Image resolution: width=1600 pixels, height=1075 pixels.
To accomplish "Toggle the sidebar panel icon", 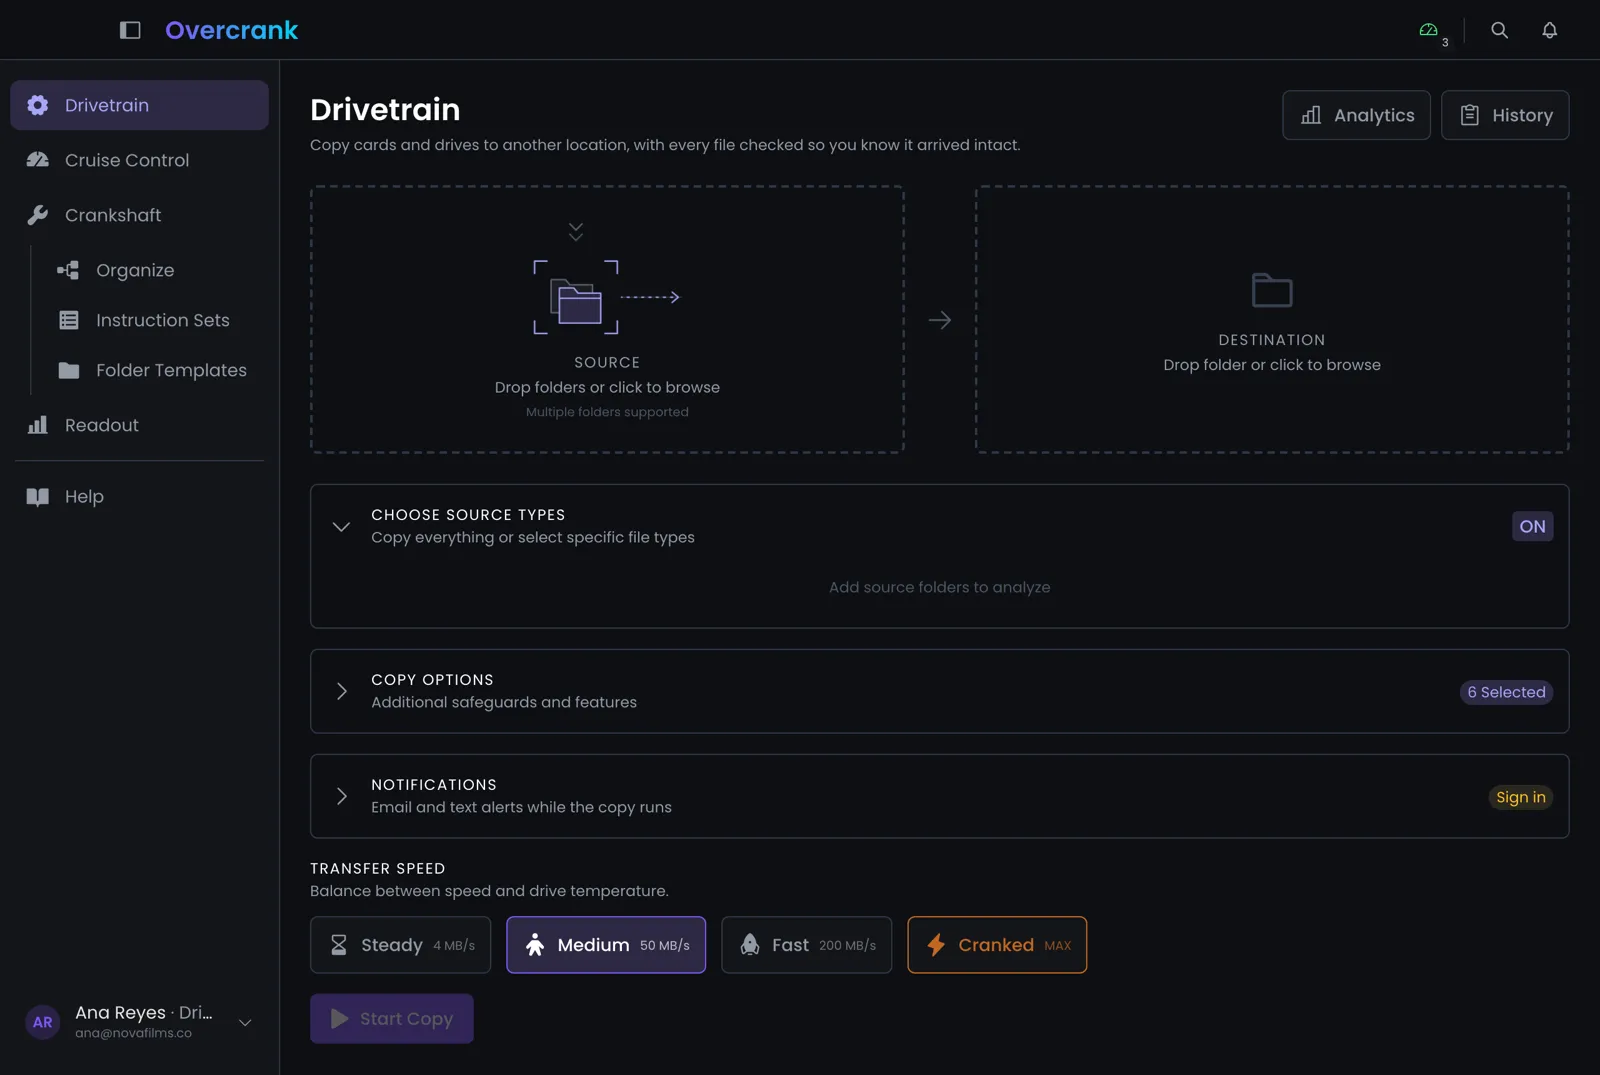I will coord(130,30).
